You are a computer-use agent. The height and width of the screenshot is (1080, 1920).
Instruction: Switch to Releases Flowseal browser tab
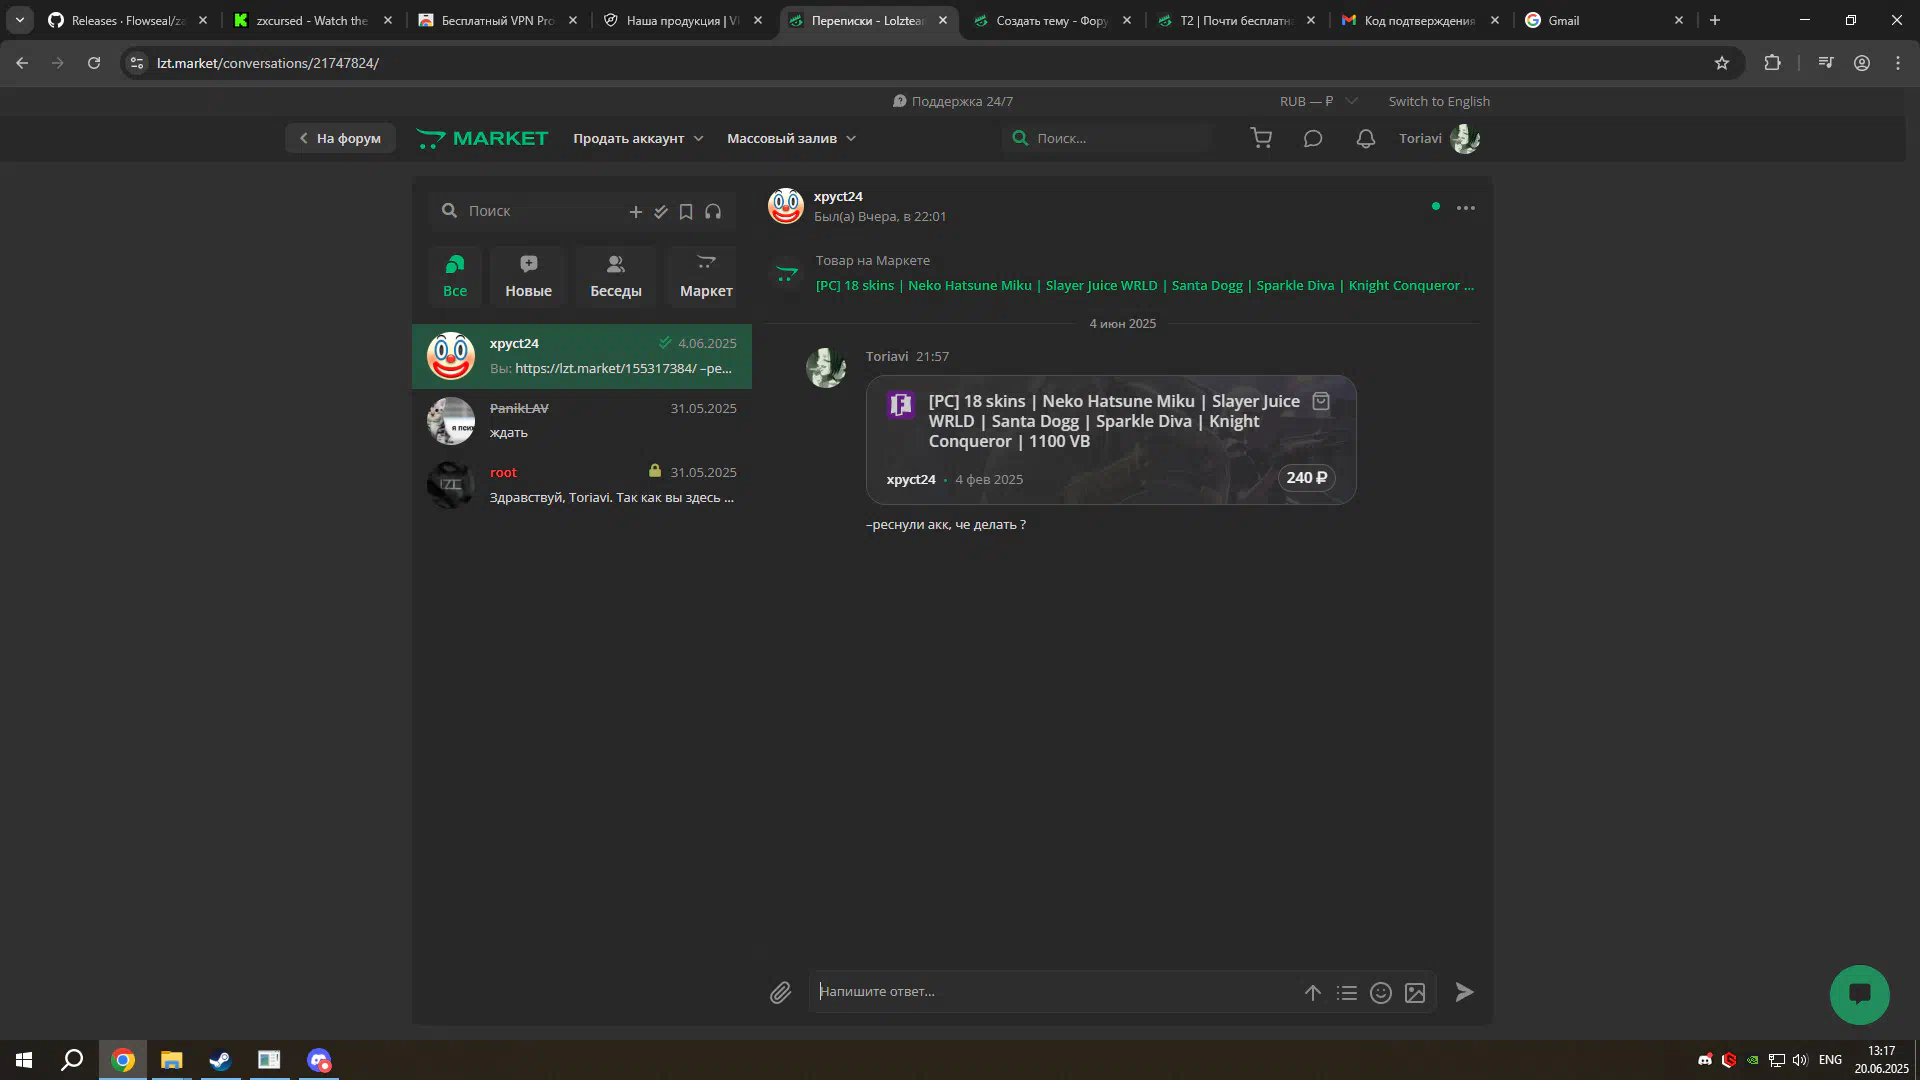coord(128,20)
